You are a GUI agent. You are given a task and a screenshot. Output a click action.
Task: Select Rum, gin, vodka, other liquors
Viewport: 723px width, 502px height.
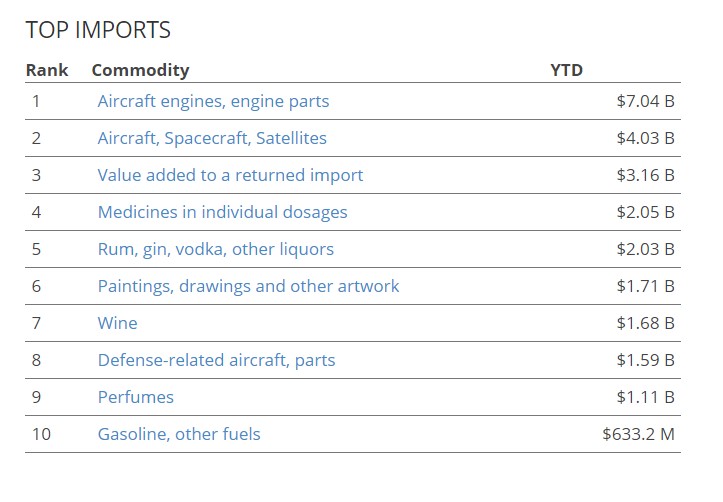215,249
